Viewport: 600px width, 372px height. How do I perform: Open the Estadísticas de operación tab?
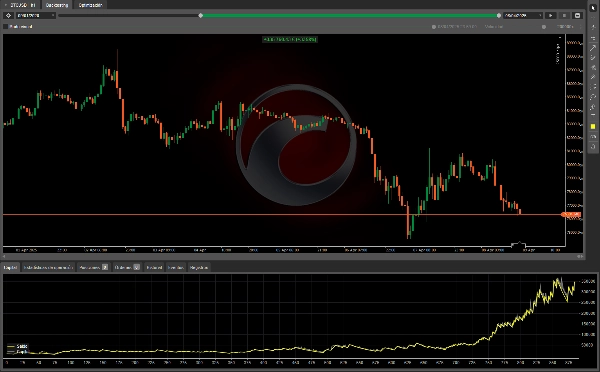click(x=48, y=267)
